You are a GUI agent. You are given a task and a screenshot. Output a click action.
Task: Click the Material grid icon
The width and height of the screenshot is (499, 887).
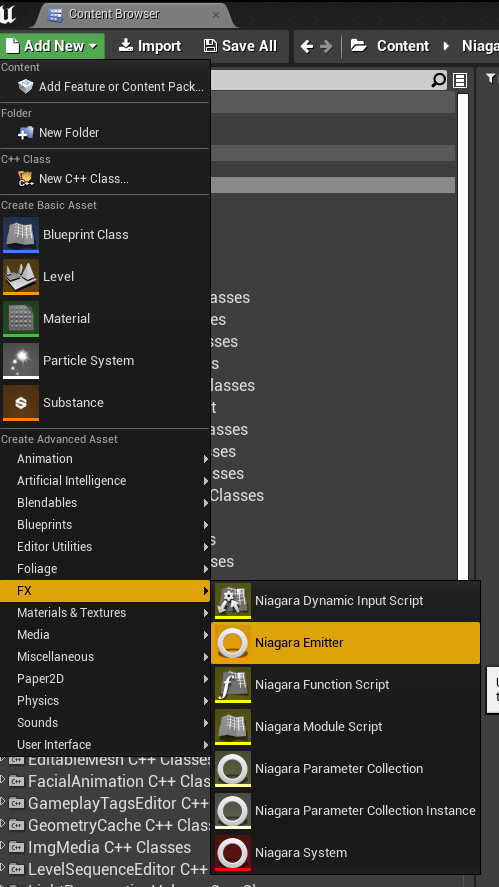pos(21,318)
